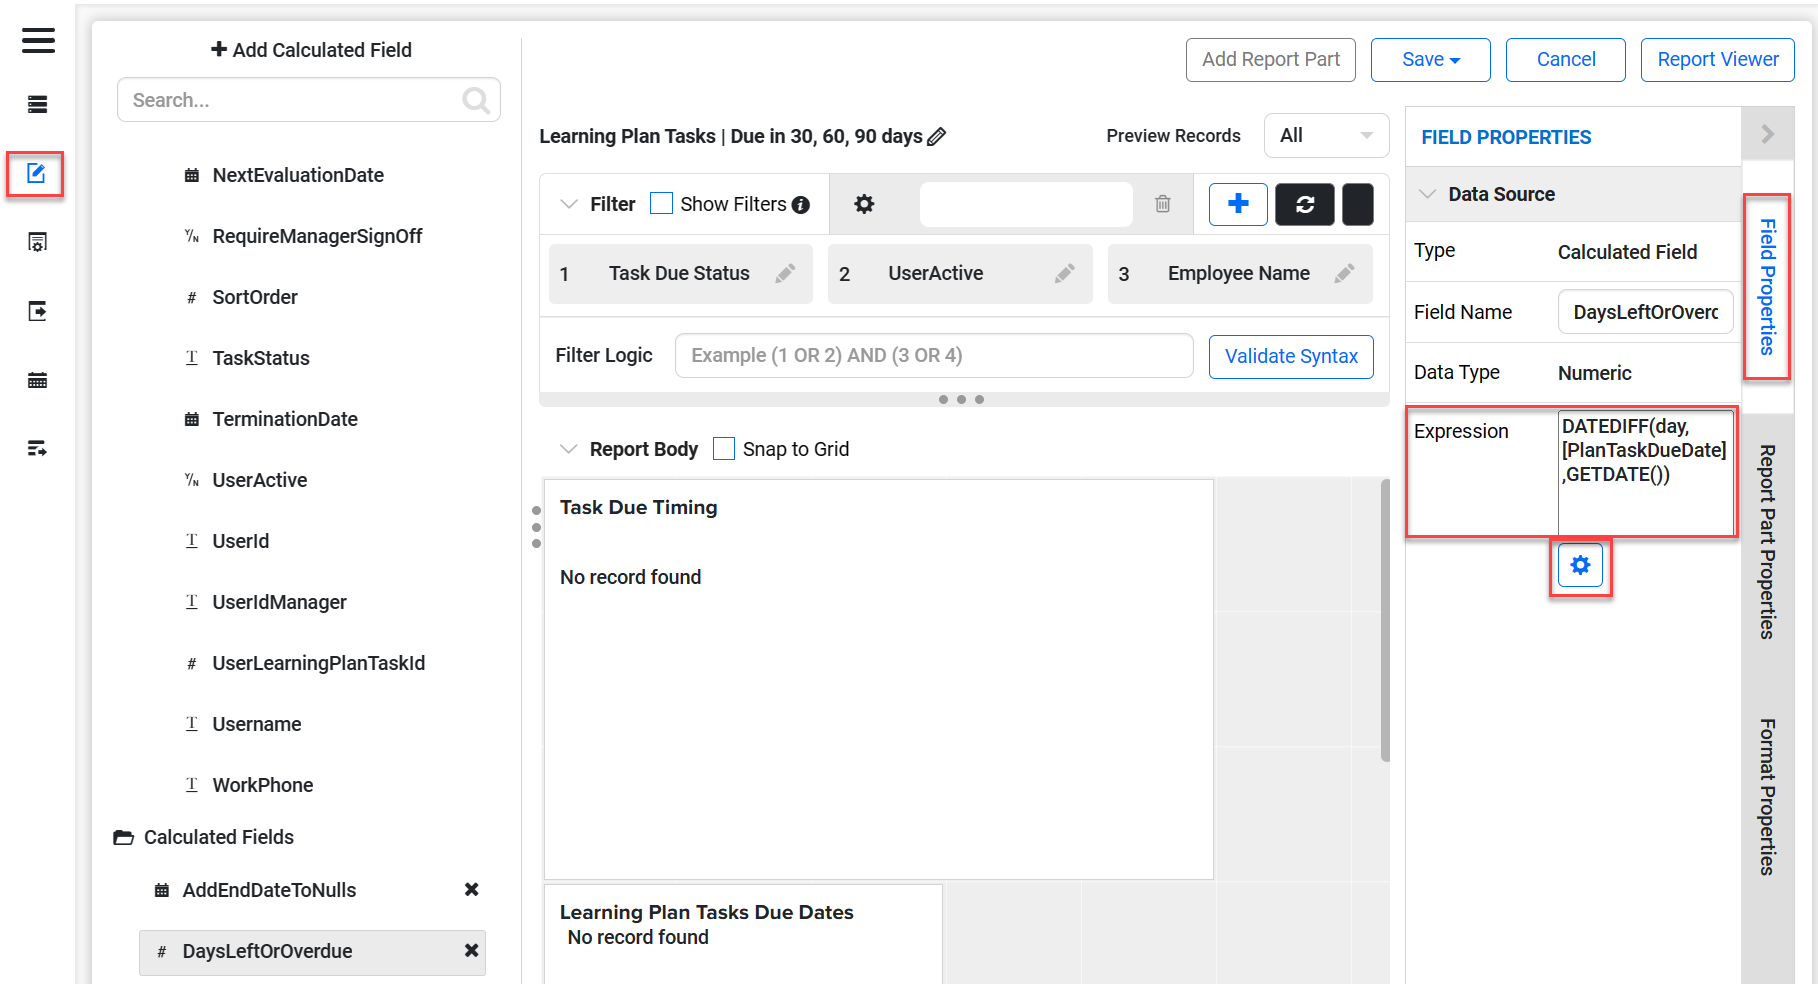Select the UserActive field in list
Viewport: 1818px width, 984px height.
tap(245, 480)
